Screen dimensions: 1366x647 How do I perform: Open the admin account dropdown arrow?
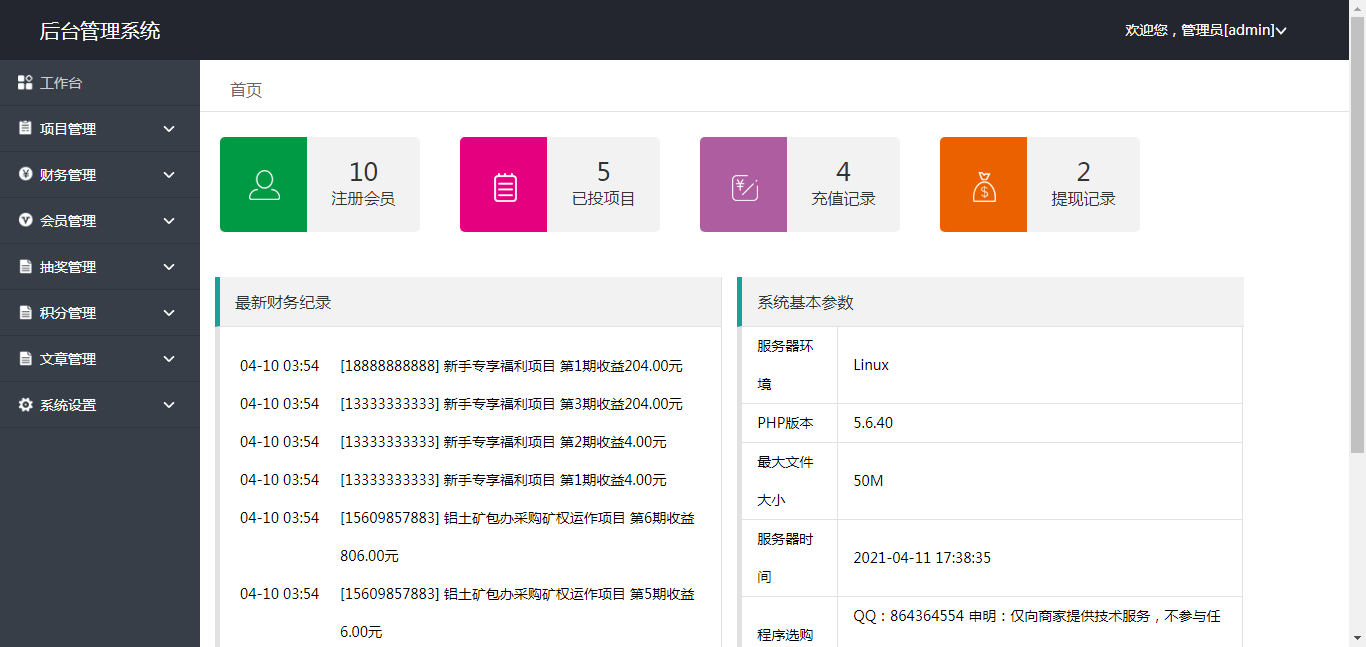pyautogui.click(x=1281, y=31)
